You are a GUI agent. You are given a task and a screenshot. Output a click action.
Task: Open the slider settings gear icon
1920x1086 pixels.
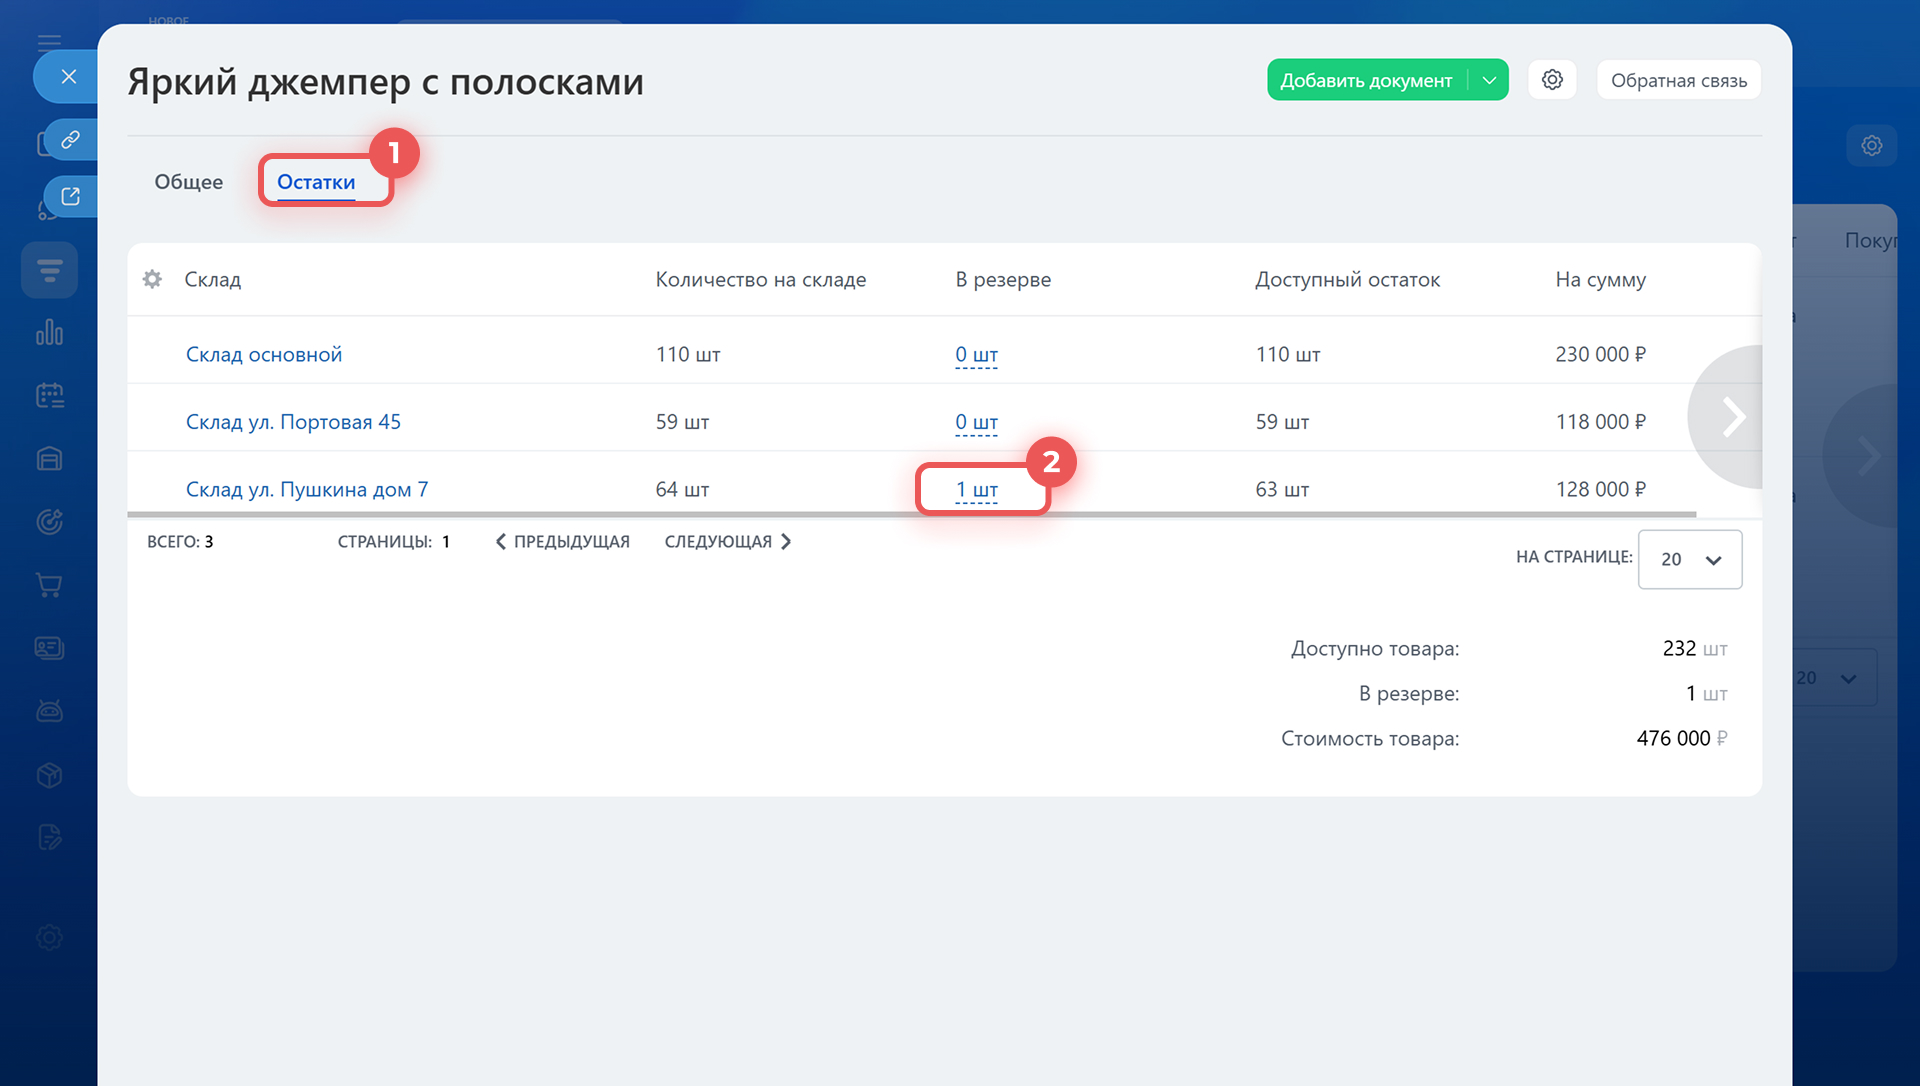(1552, 80)
